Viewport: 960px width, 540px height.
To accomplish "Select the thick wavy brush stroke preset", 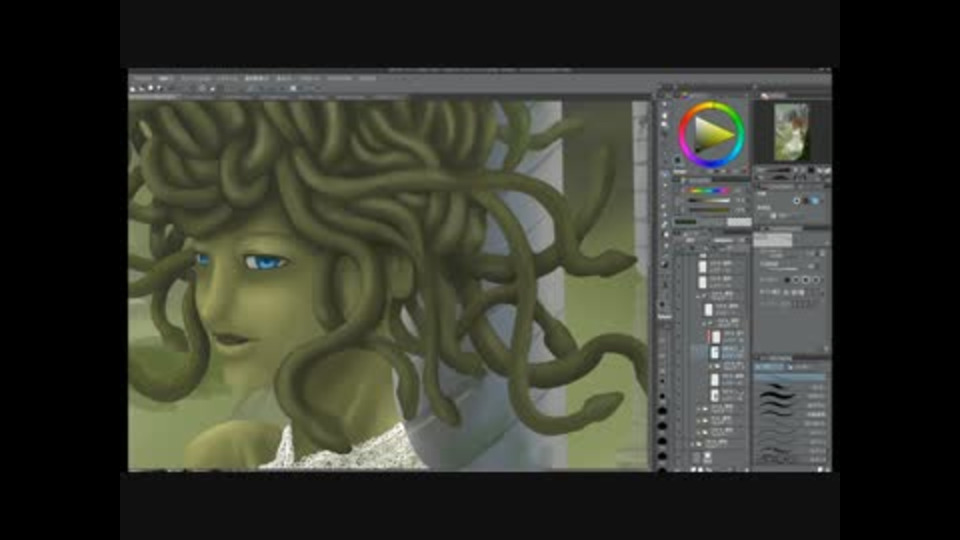I will click(x=778, y=397).
